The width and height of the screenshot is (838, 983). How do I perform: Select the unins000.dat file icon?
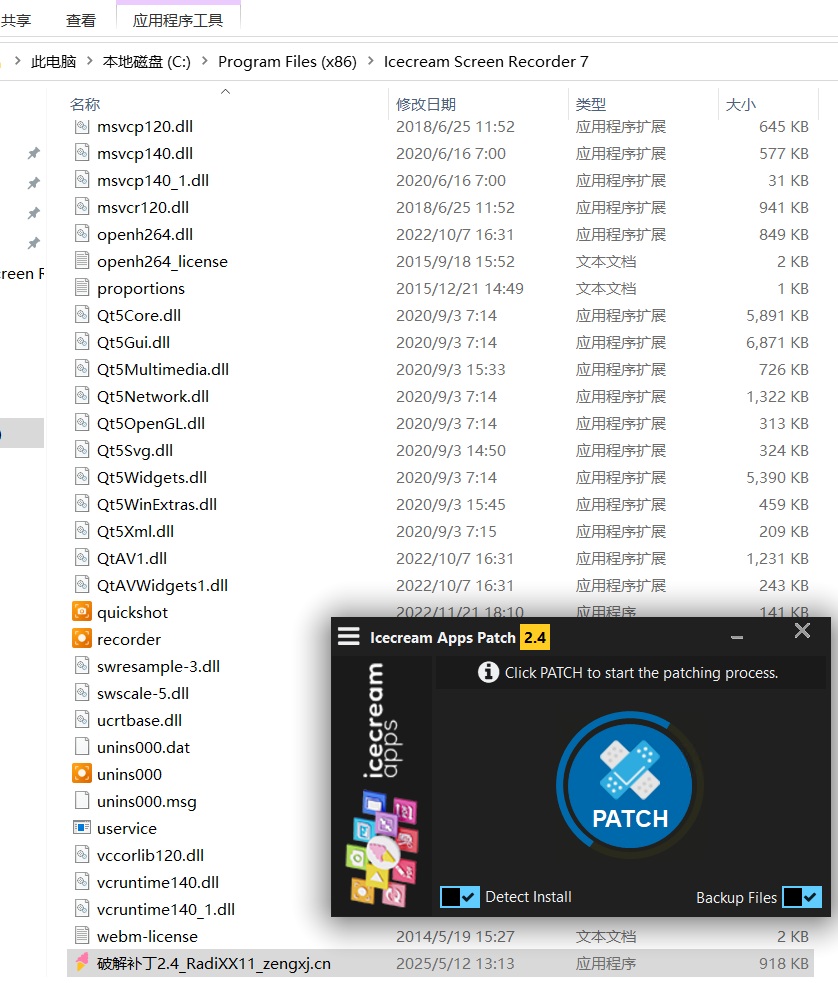click(81, 746)
